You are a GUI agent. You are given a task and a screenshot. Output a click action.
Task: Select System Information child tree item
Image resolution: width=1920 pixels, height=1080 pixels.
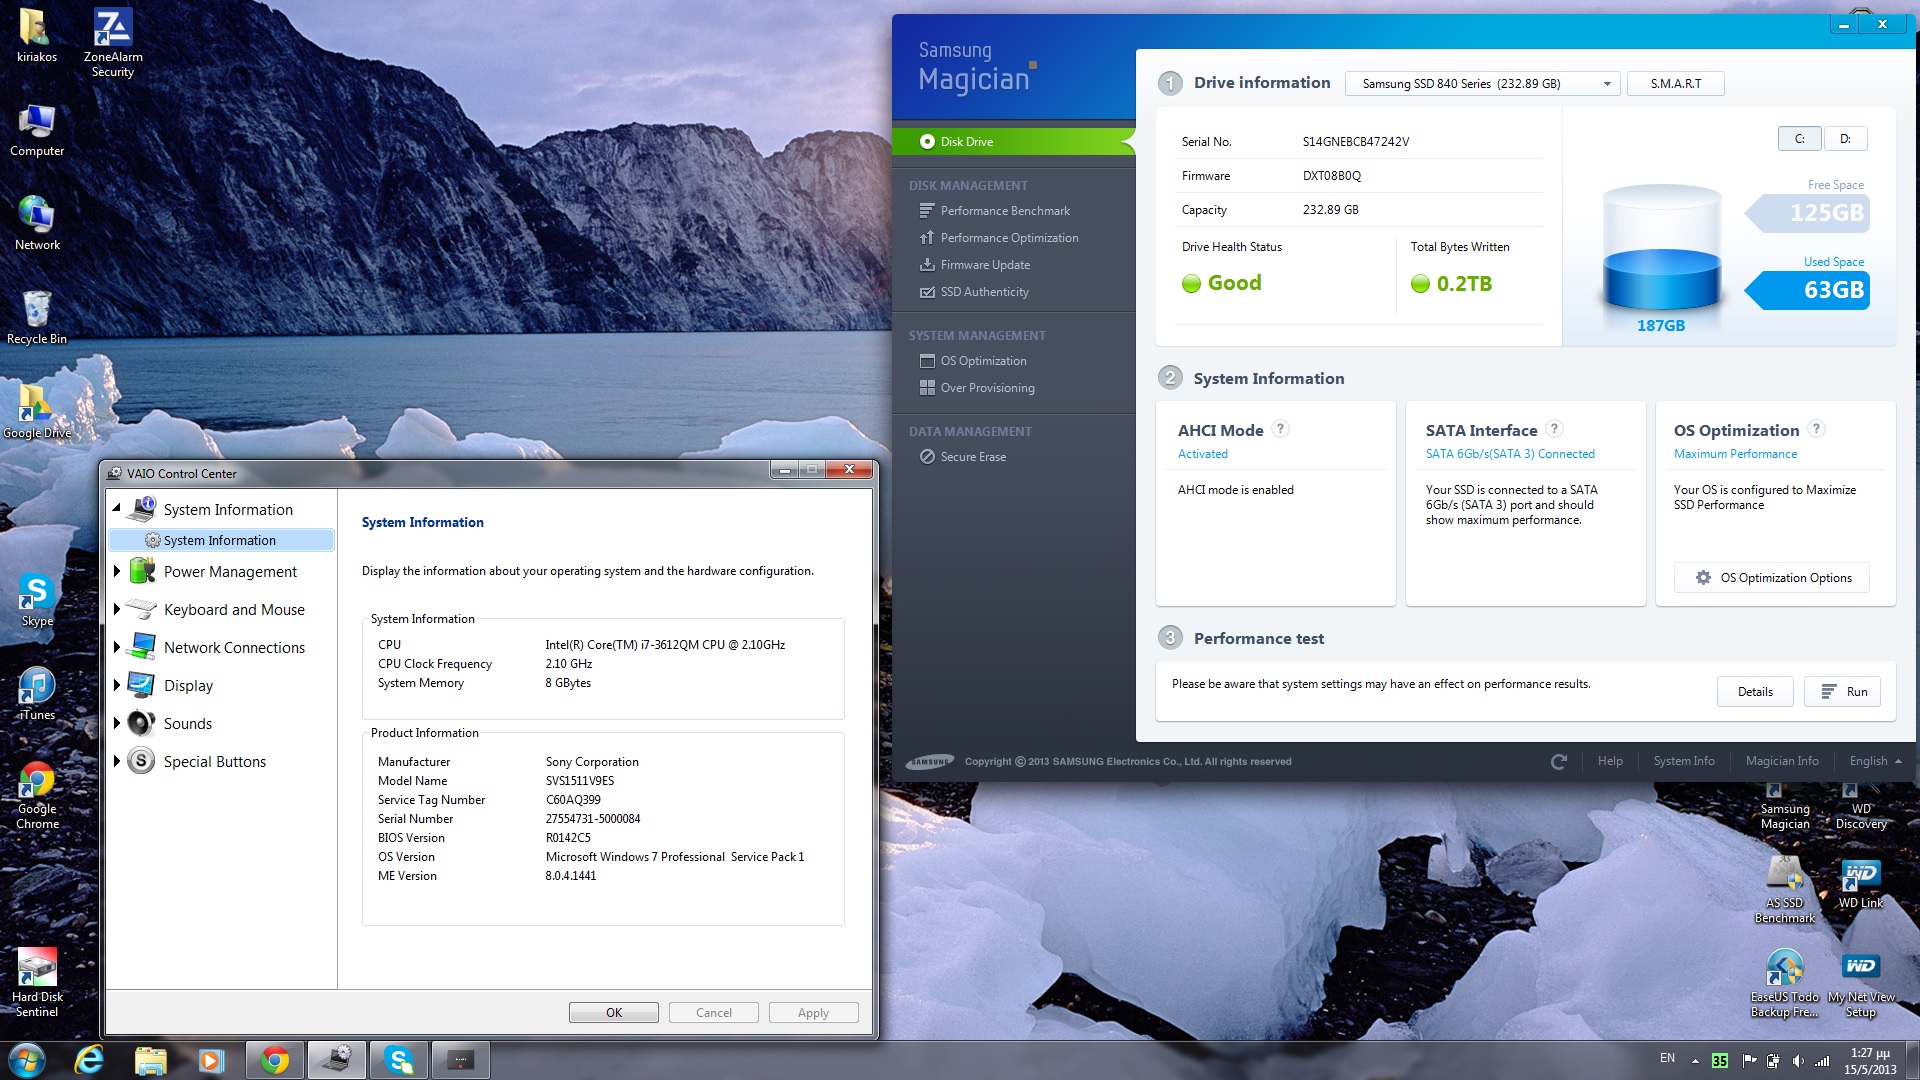(220, 540)
